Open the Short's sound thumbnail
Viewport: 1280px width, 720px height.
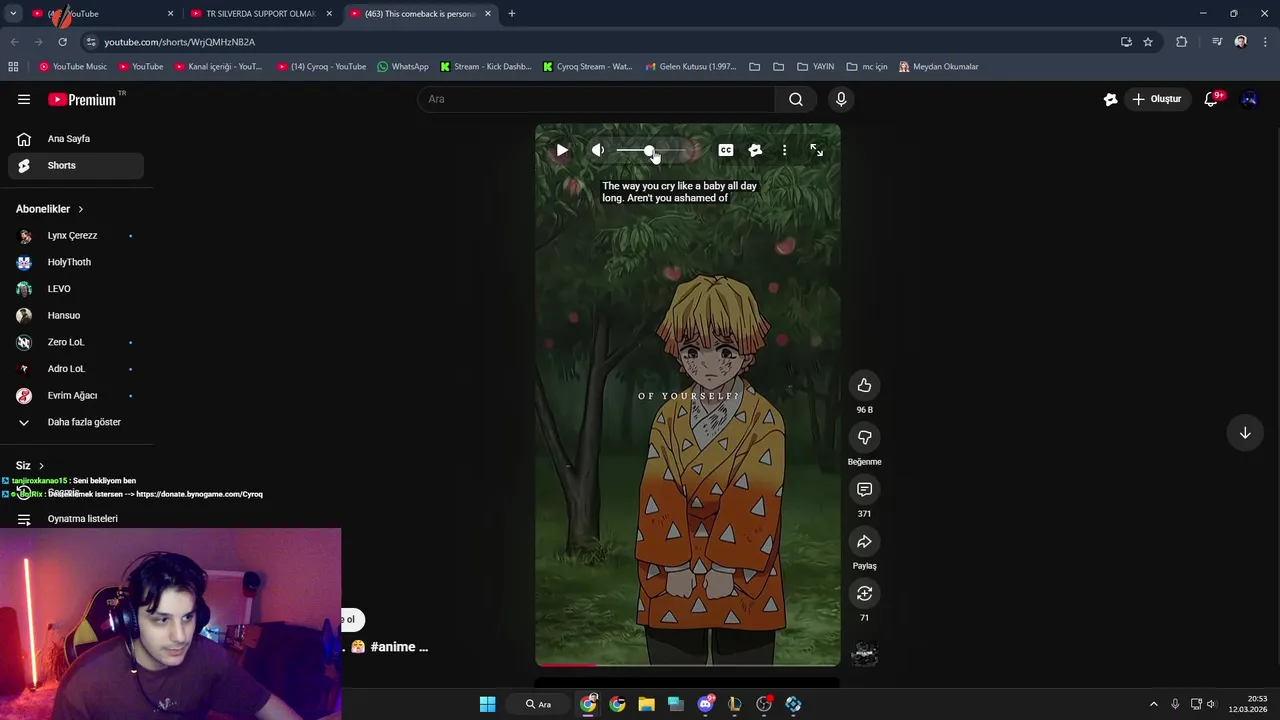point(864,654)
